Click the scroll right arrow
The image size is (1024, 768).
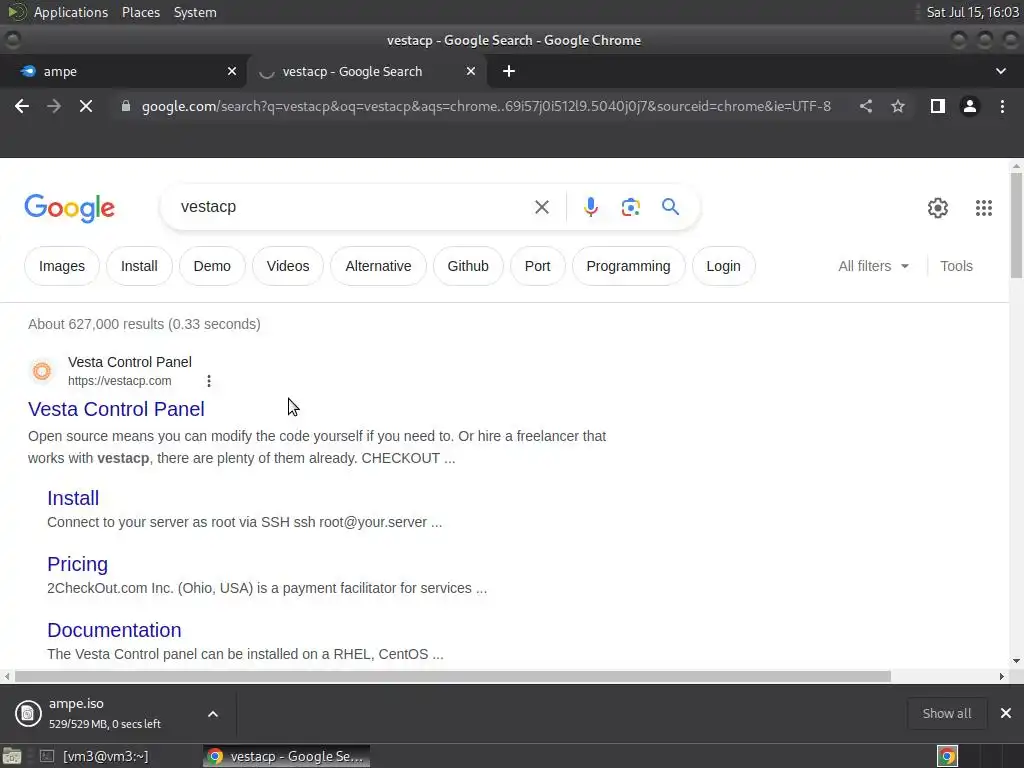click(1002, 677)
